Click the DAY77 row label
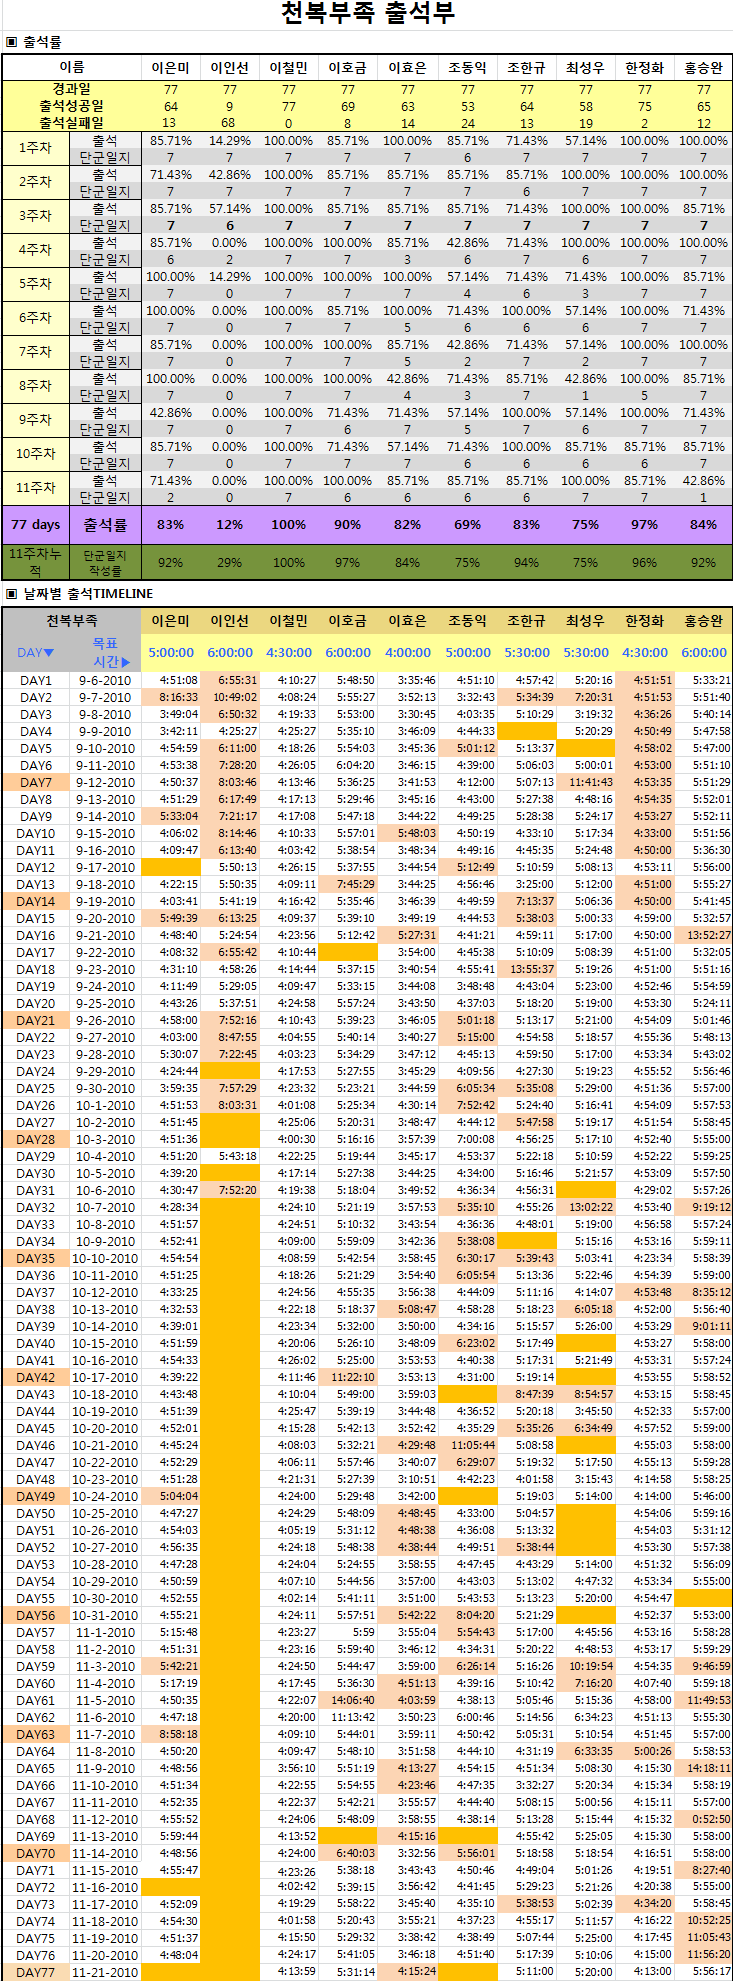The image size is (733, 1981). point(36,1972)
